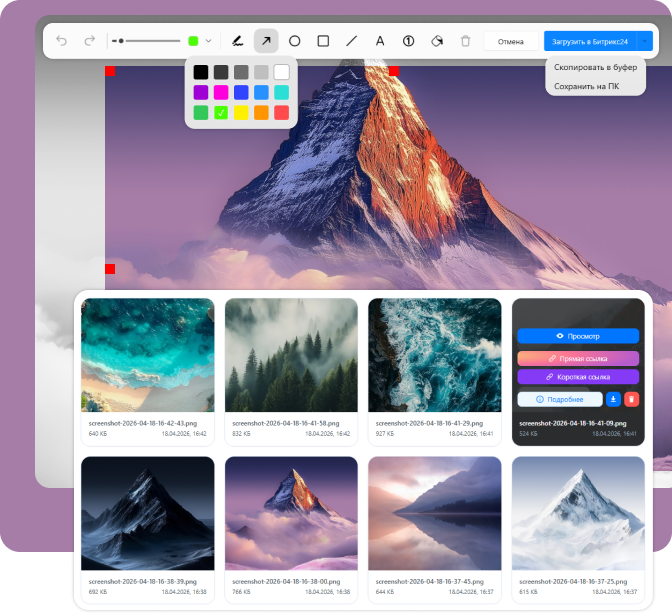Click the 927 КБ file size
The height and width of the screenshot is (614, 672).
384,434
